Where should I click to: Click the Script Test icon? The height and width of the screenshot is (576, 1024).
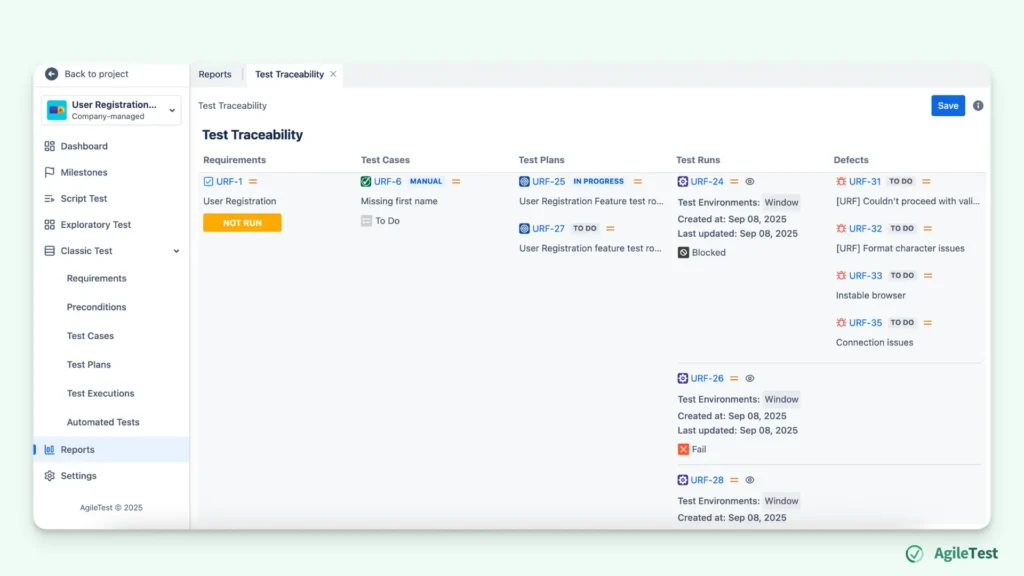50,199
